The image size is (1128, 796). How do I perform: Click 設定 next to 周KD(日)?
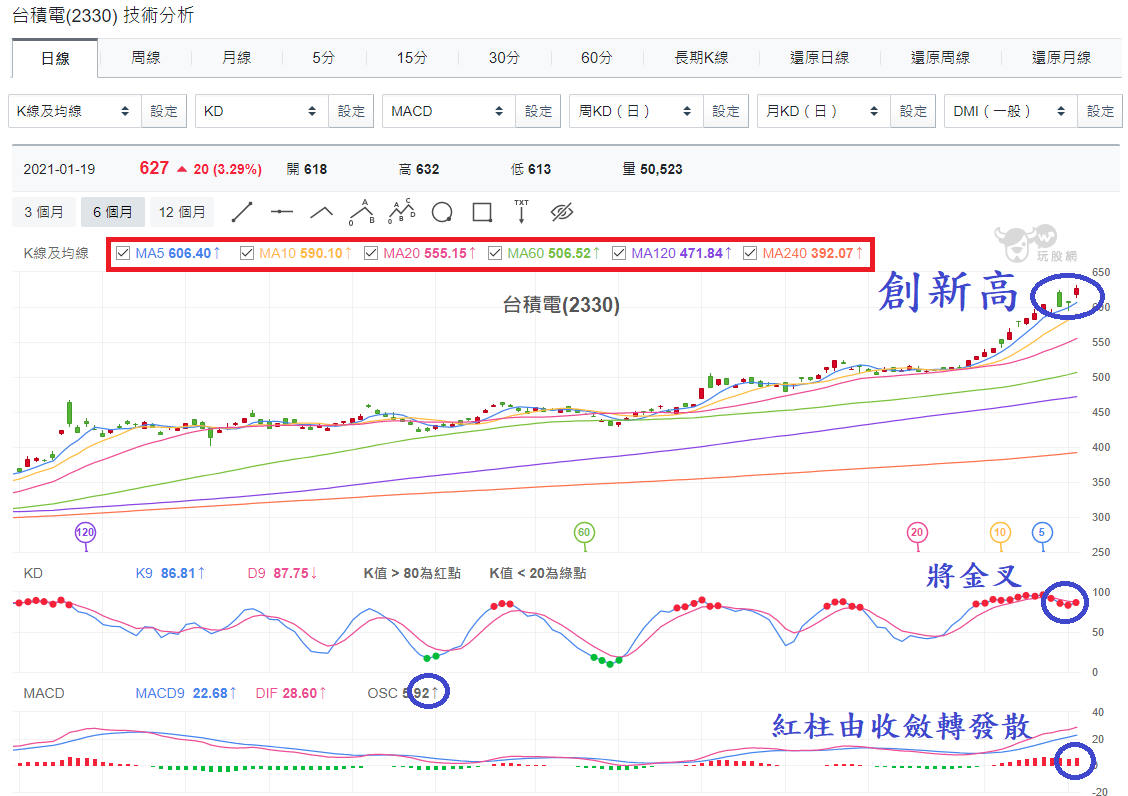point(726,111)
